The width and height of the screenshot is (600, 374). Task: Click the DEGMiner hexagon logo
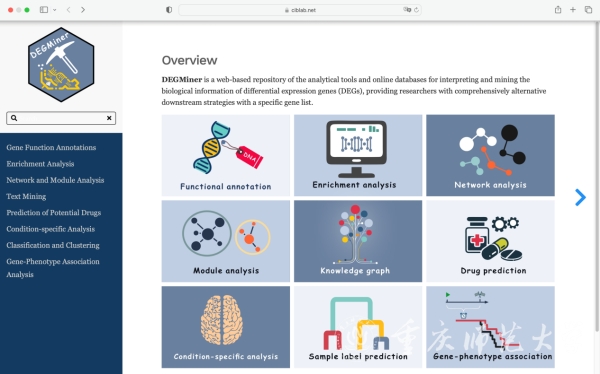tap(61, 64)
